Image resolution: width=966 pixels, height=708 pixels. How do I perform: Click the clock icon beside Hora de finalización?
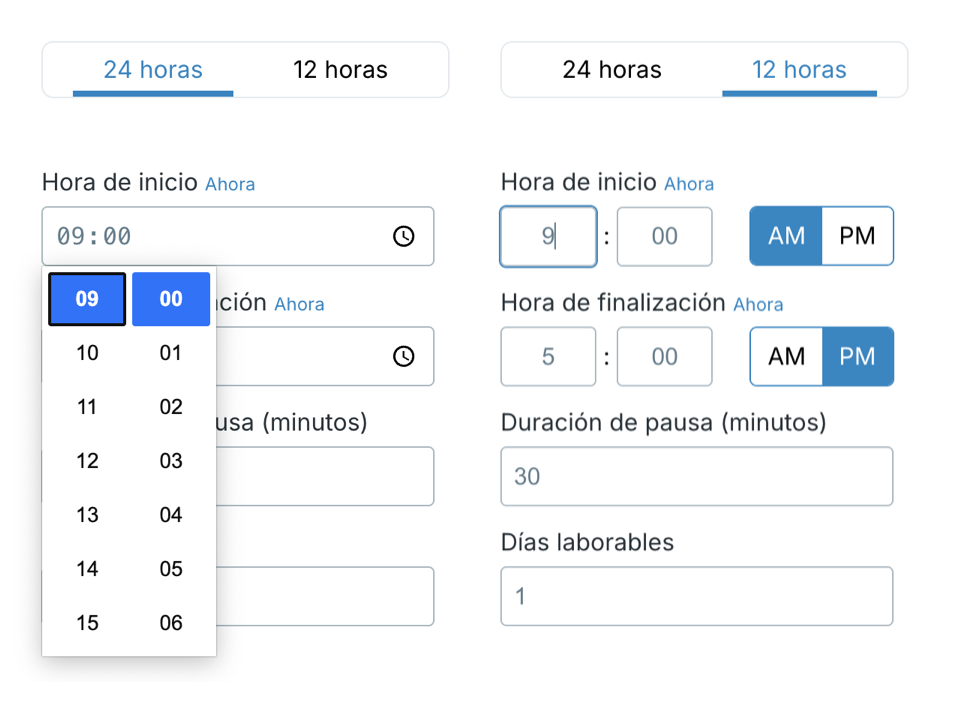click(404, 356)
